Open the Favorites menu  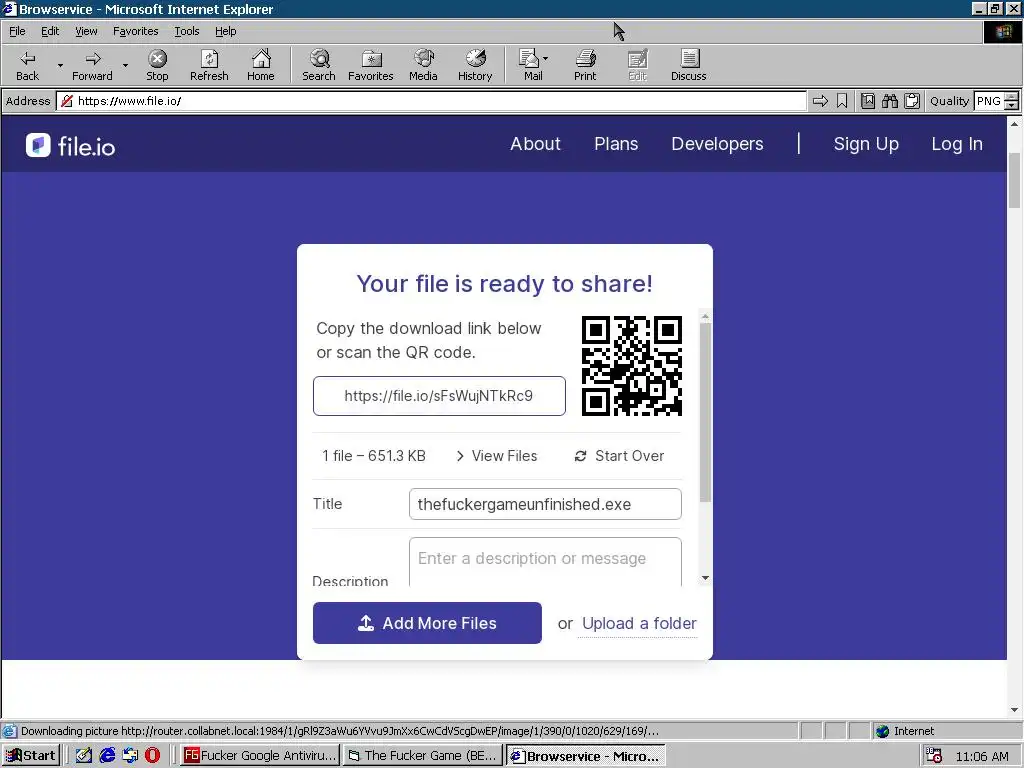pyautogui.click(x=135, y=31)
